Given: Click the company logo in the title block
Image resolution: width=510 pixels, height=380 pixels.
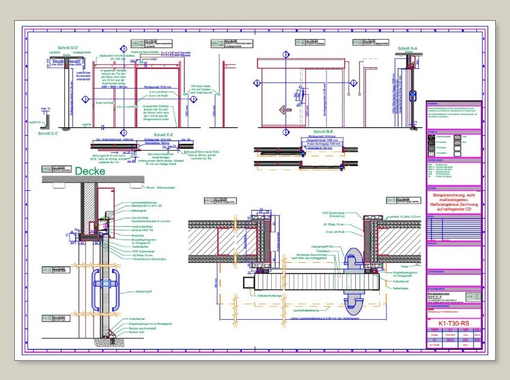Looking at the screenshot, I should (473, 297).
